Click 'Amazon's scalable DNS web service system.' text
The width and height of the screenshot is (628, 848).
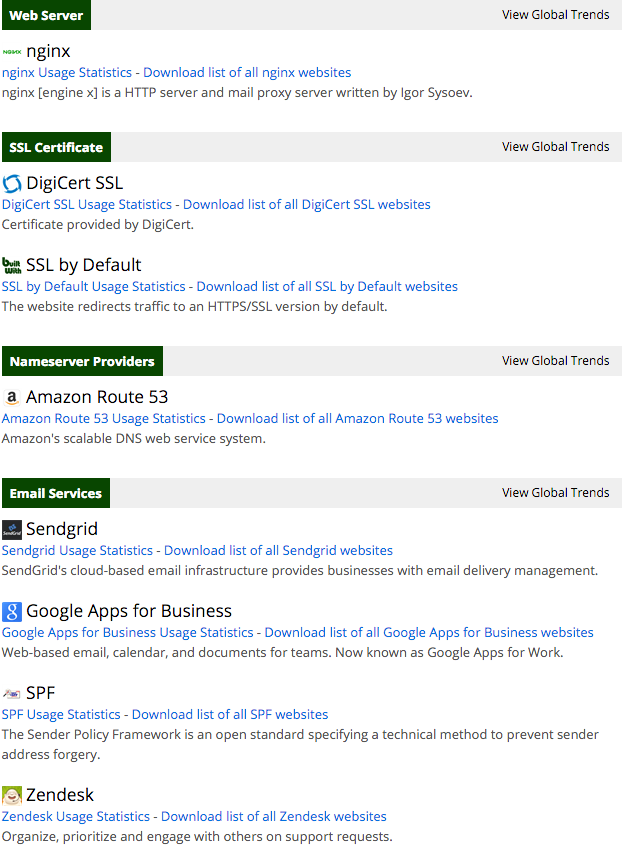click(x=134, y=439)
